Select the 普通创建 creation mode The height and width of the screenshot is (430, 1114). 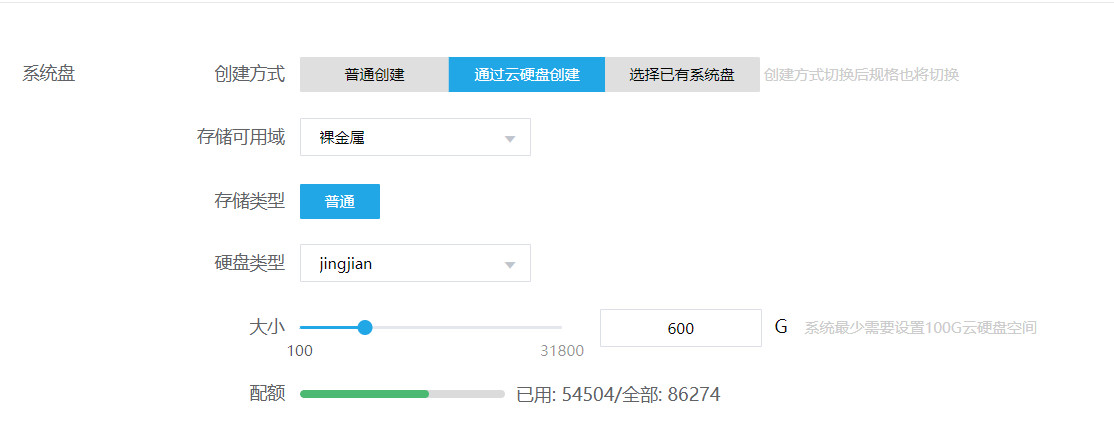coord(374,75)
